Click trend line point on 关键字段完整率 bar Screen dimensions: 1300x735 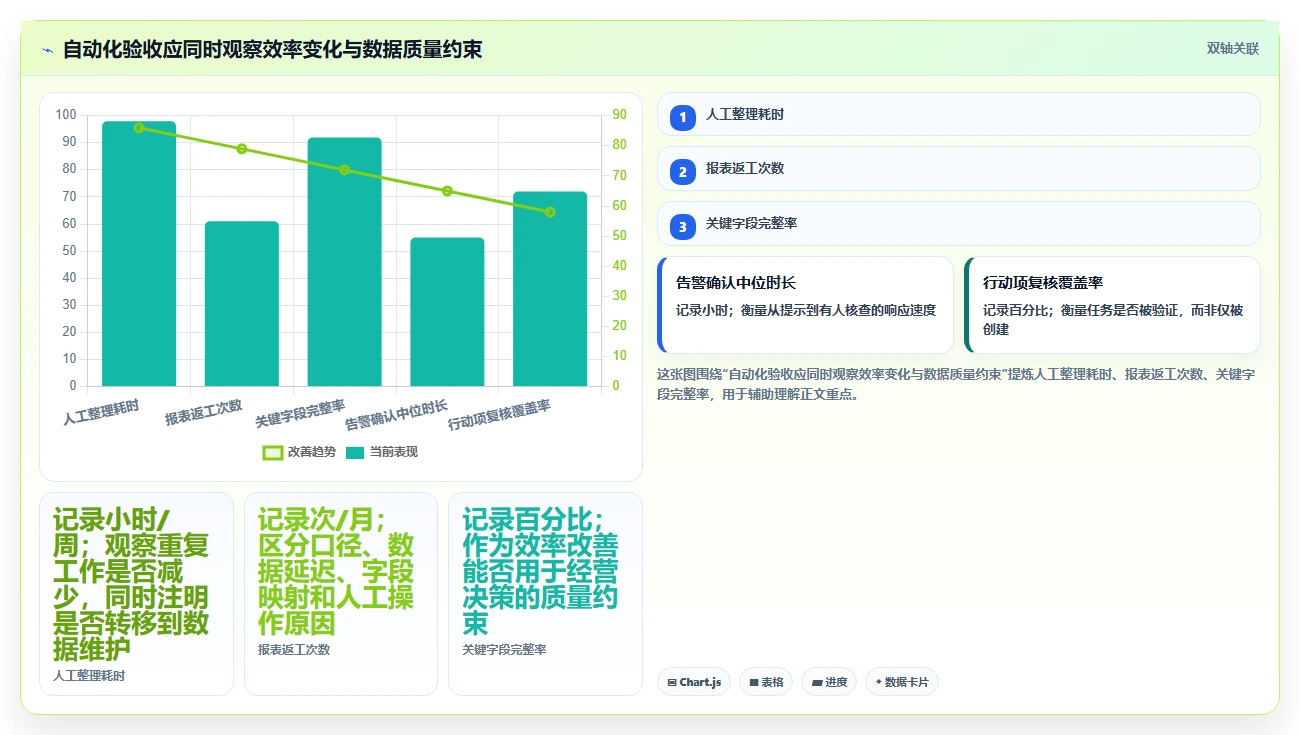tap(344, 170)
